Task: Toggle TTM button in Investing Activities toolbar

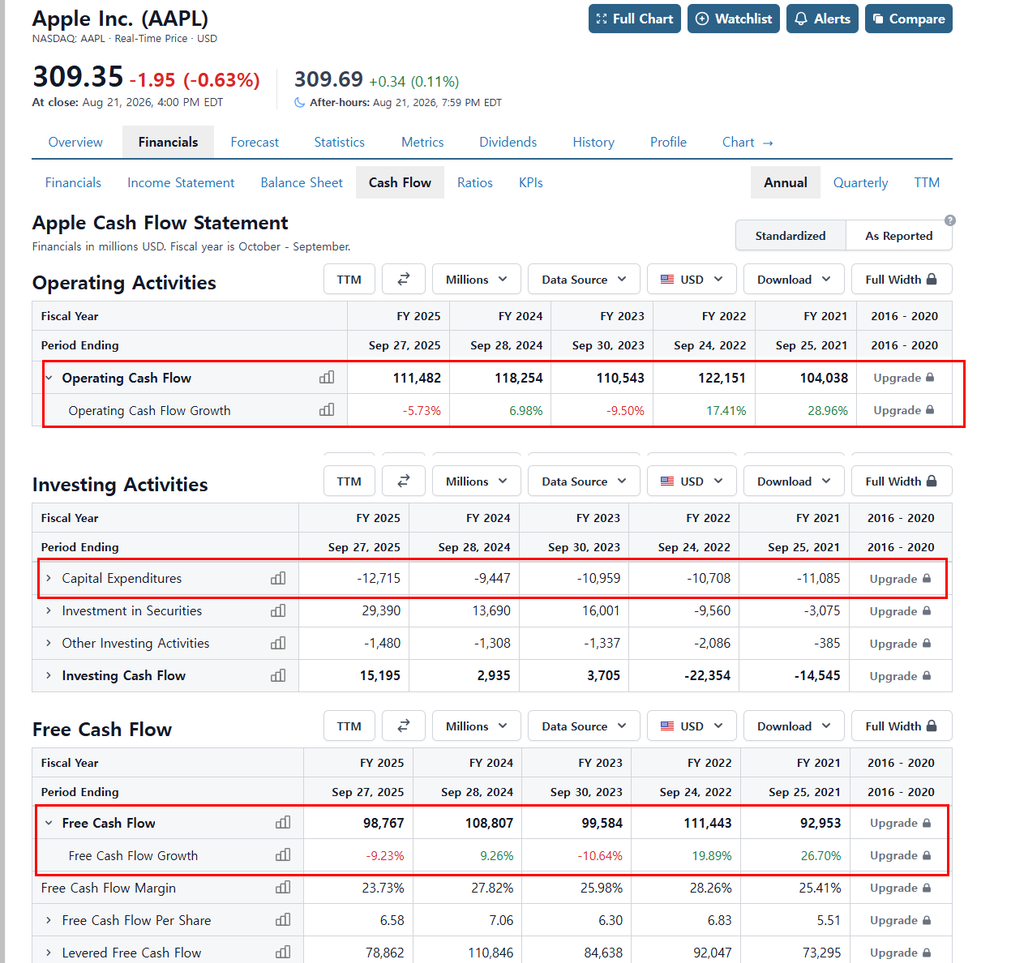Action: click(x=349, y=481)
